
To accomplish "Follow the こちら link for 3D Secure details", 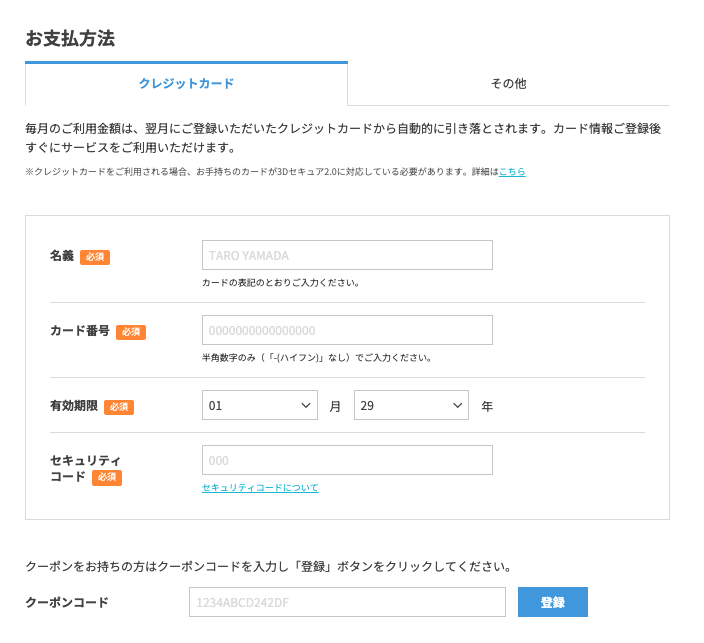I will 512,172.
